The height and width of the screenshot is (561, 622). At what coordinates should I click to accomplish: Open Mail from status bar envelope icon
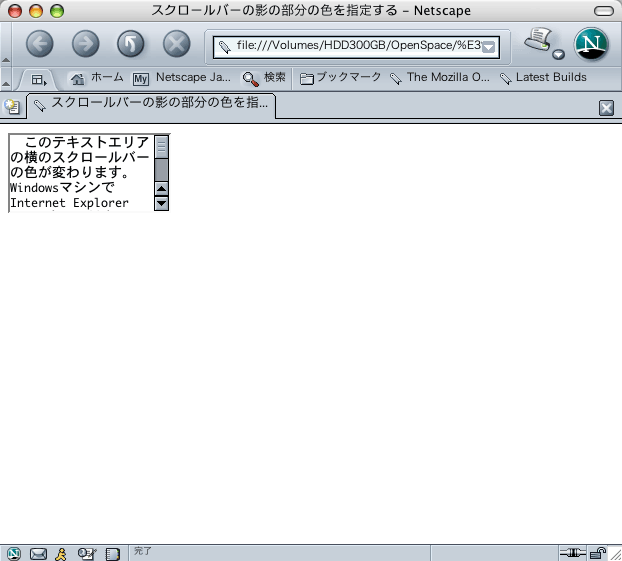pos(38,553)
